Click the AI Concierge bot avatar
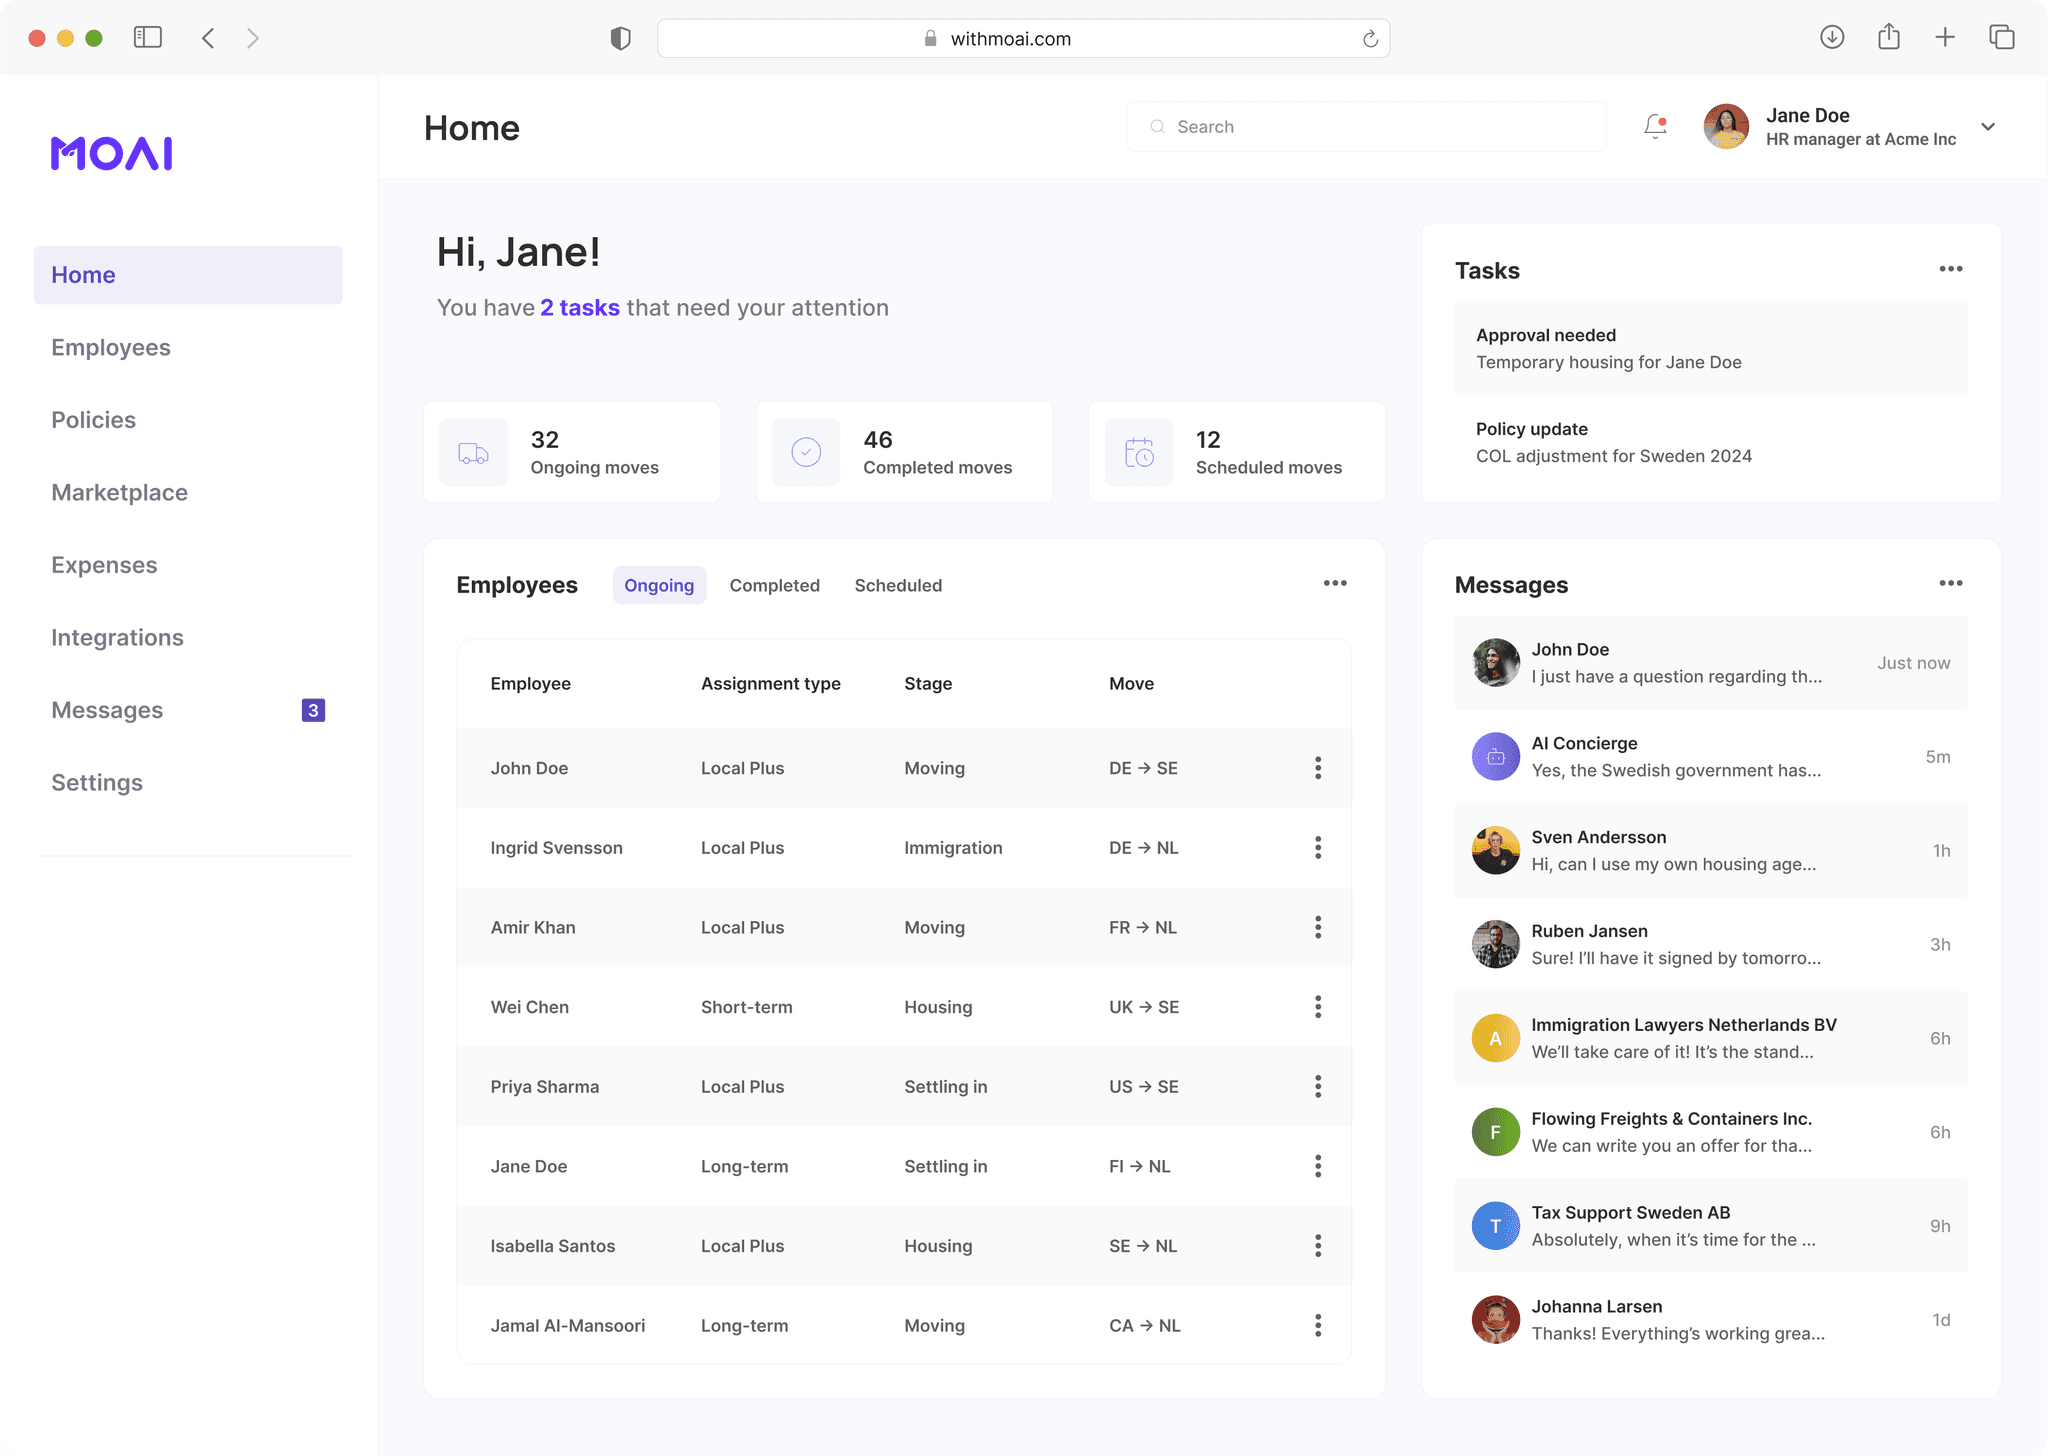The width and height of the screenshot is (2048, 1456). [1495, 757]
